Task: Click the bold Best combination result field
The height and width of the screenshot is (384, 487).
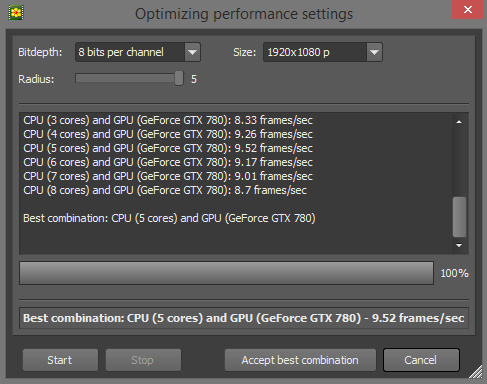Action: point(244,318)
